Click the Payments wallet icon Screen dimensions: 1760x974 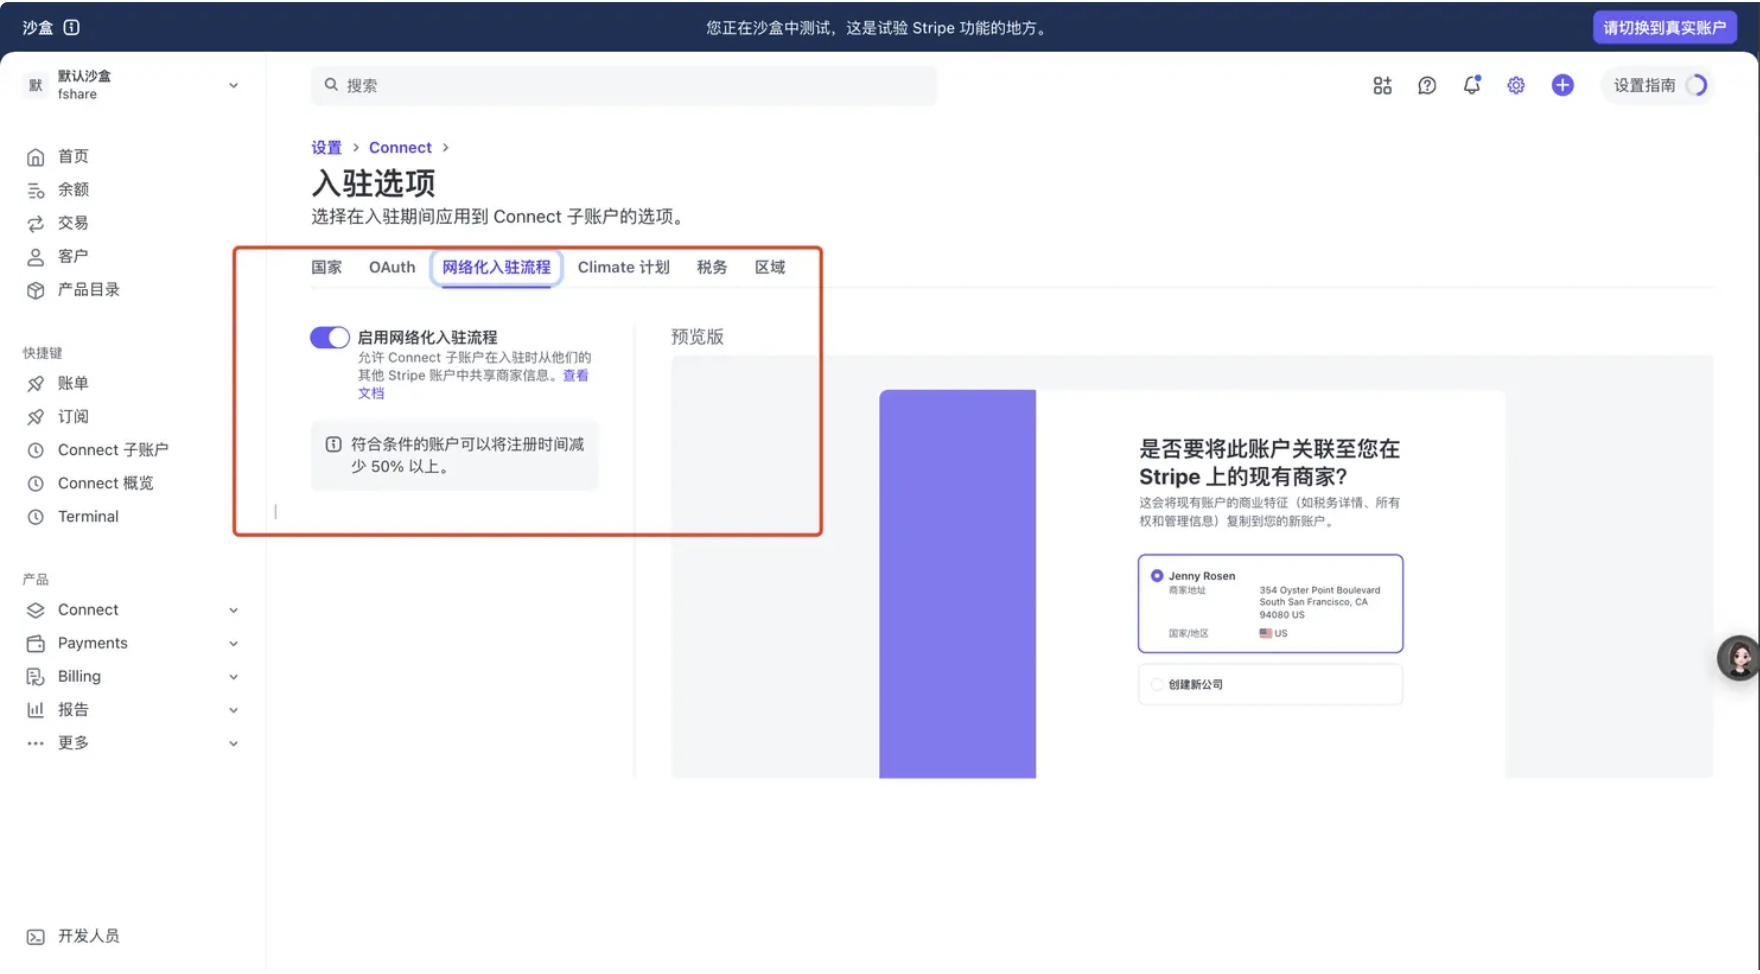coord(36,644)
